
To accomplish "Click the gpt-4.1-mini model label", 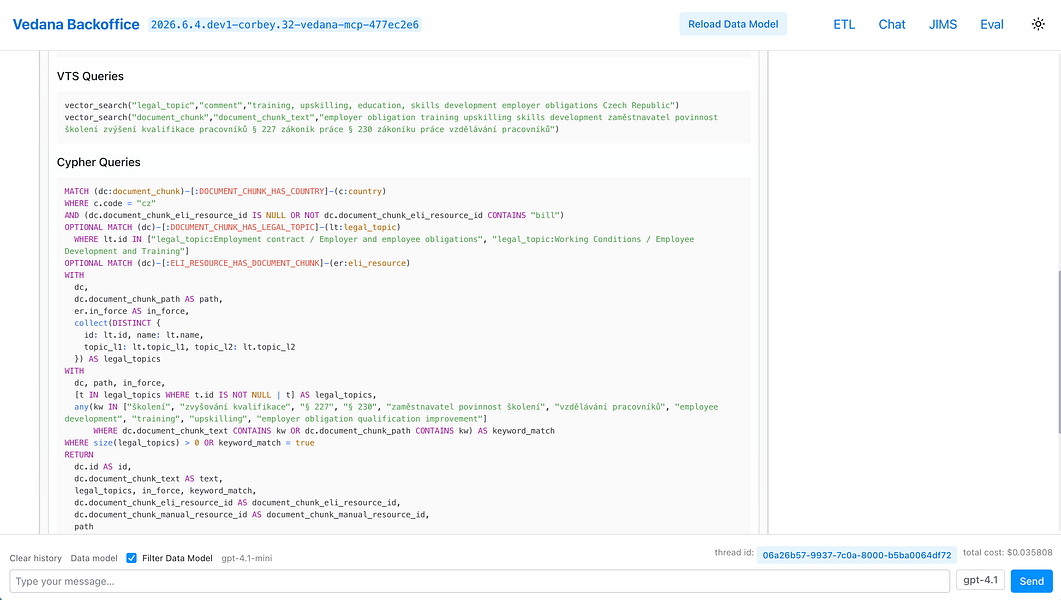I will point(247,558).
